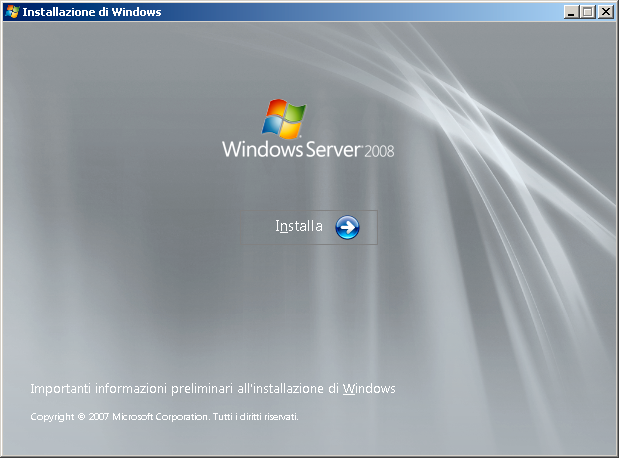The height and width of the screenshot is (458, 619).
Task: Close the Installazione di Windows window
Action: point(606,12)
